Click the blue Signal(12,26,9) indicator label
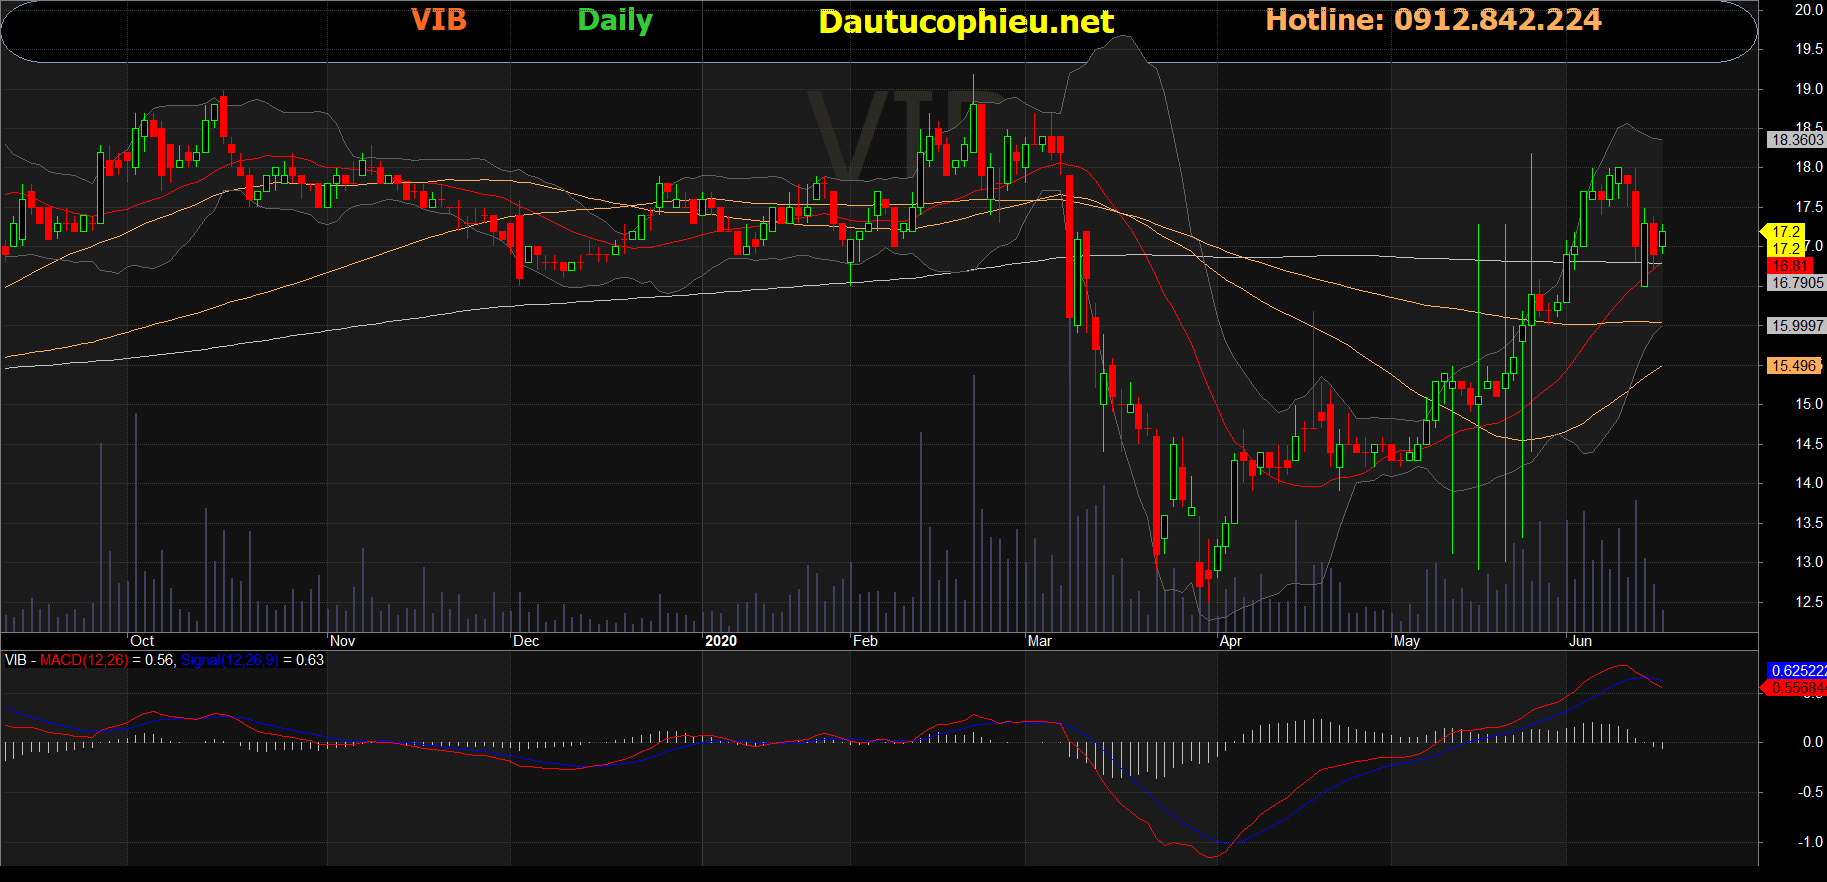 [229, 660]
